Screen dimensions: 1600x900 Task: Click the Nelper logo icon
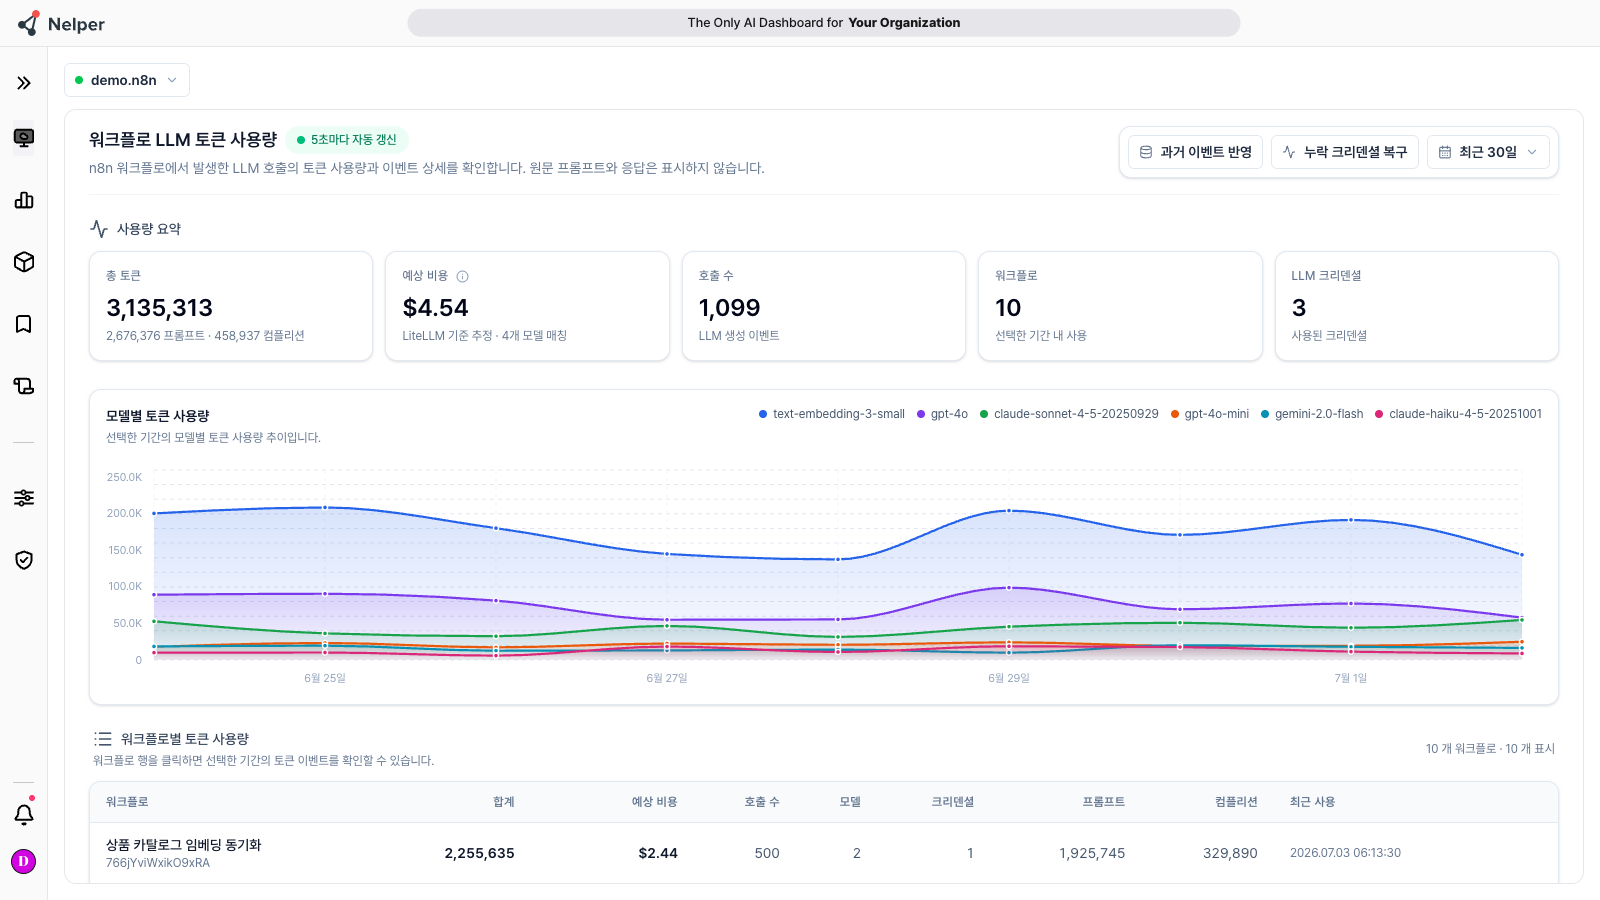pos(28,23)
